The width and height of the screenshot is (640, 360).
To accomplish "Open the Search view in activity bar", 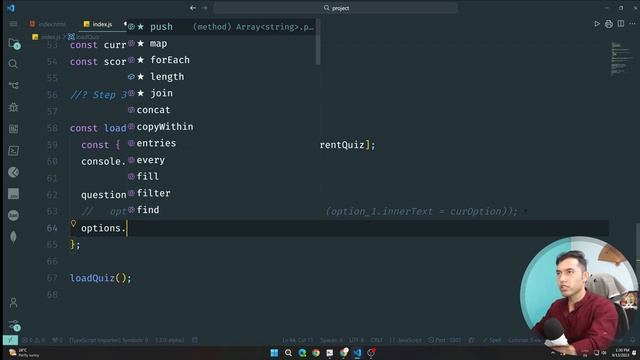I will click(13, 64).
